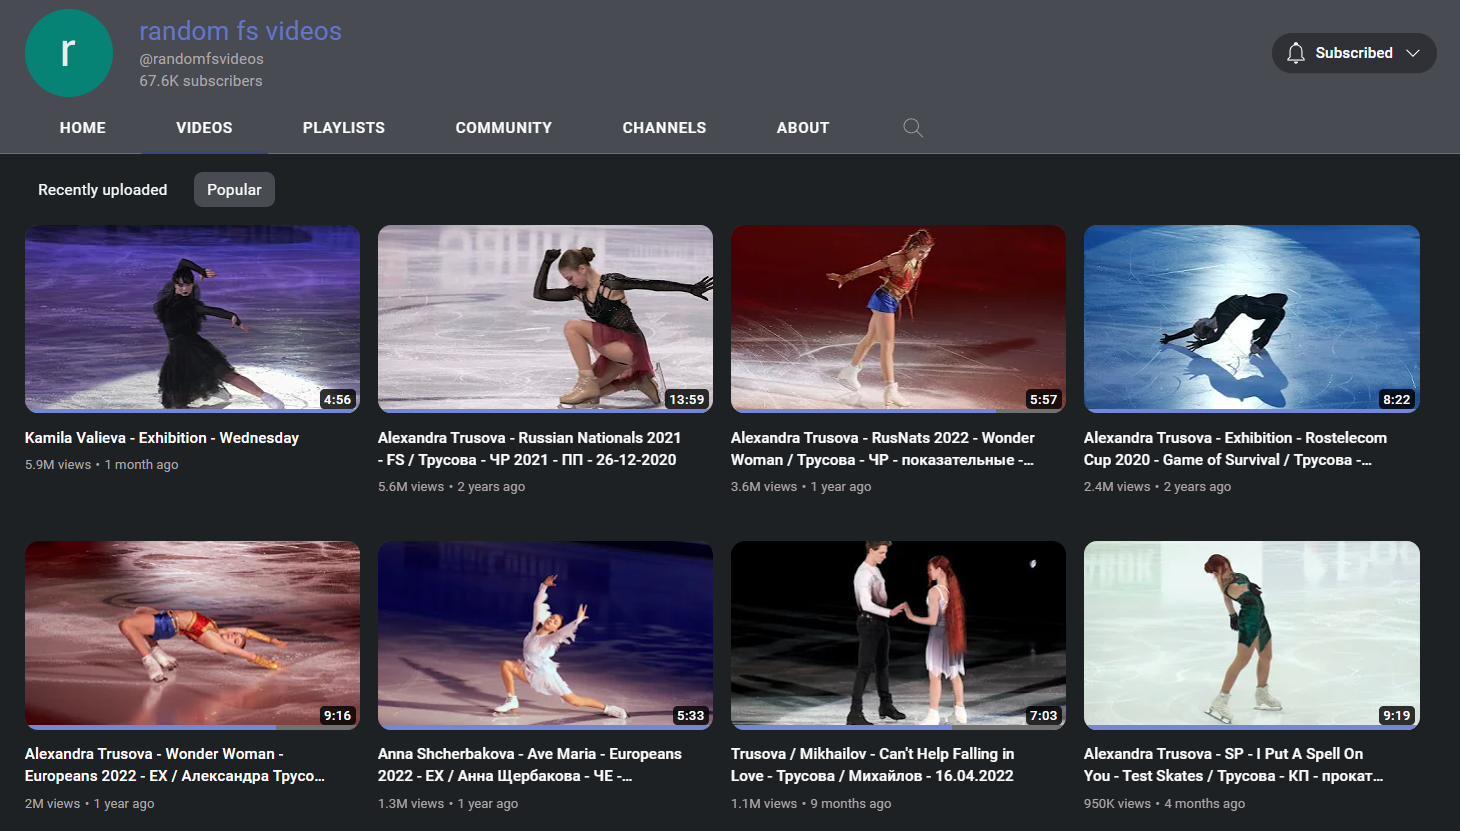Select the Recently uploaded sort chip

[102, 190]
